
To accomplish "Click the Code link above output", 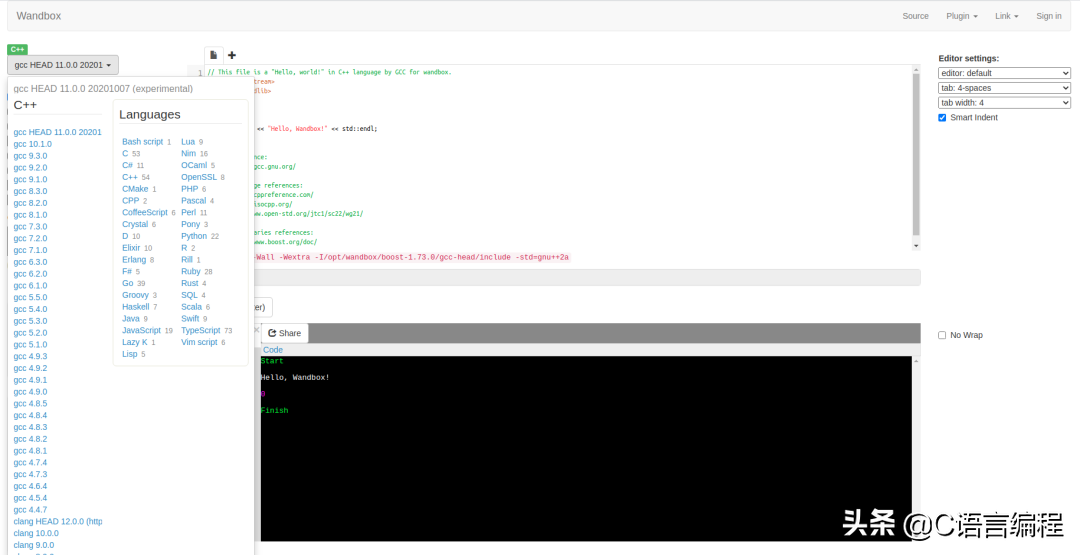I will (273, 350).
